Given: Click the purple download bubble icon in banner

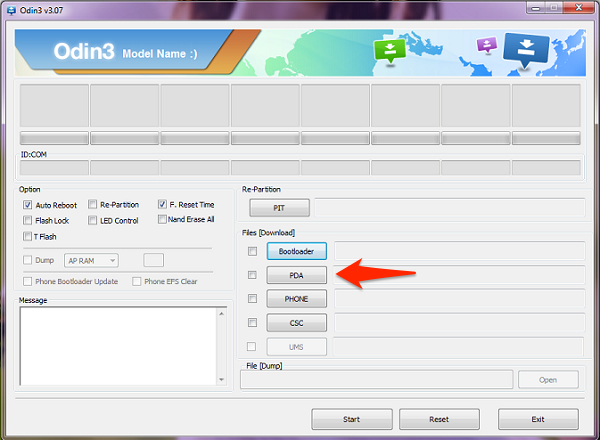Looking at the screenshot, I should 487,45.
